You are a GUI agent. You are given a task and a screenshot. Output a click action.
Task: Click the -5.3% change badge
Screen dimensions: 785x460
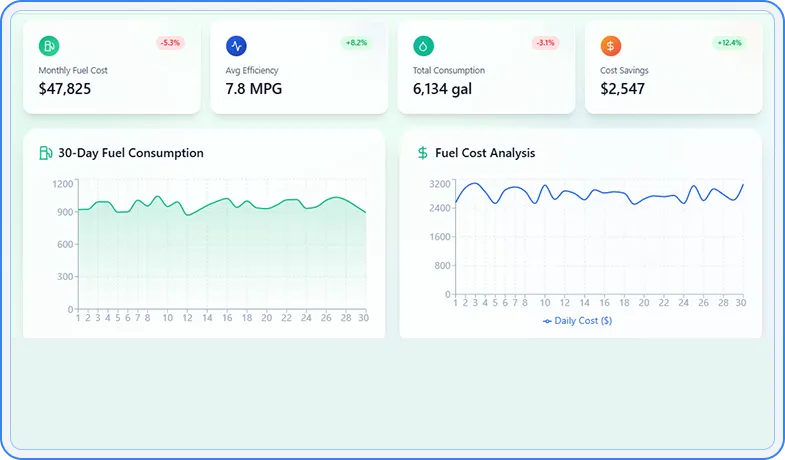[x=170, y=43]
